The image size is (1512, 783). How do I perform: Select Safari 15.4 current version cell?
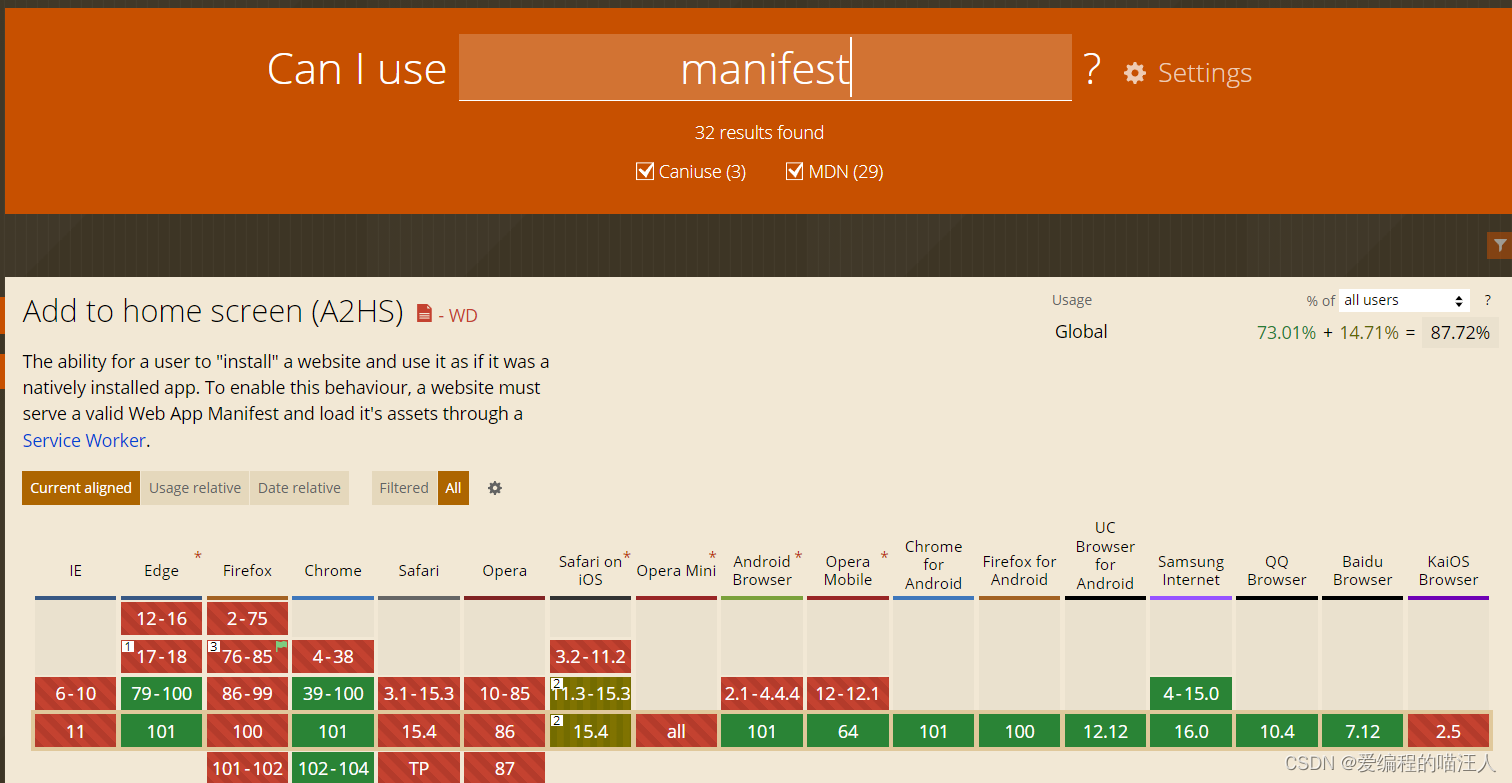(x=418, y=731)
